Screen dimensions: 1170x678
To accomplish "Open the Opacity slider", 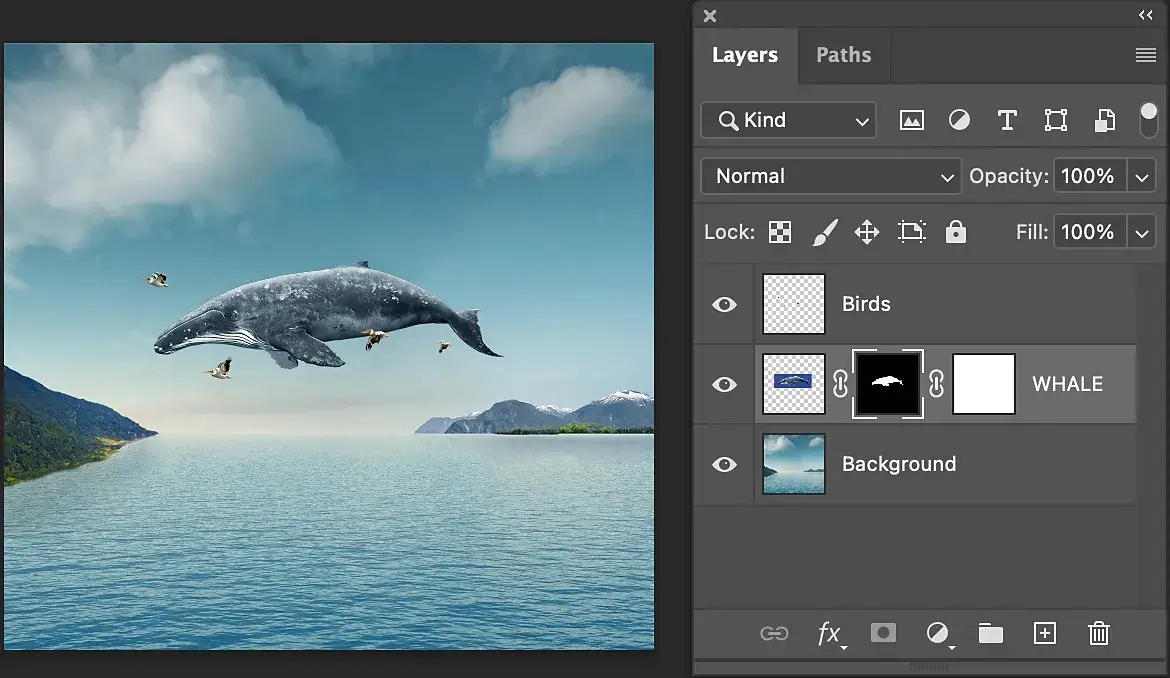I will [1142, 176].
